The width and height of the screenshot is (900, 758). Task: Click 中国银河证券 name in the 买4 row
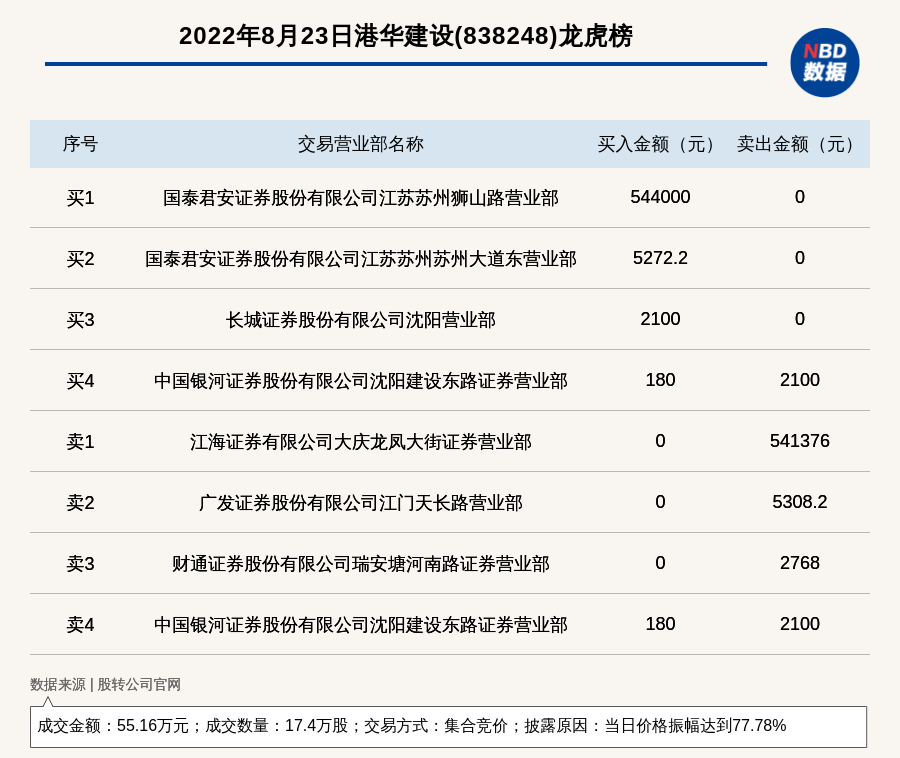pyautogui.click(x=360, y=381)
